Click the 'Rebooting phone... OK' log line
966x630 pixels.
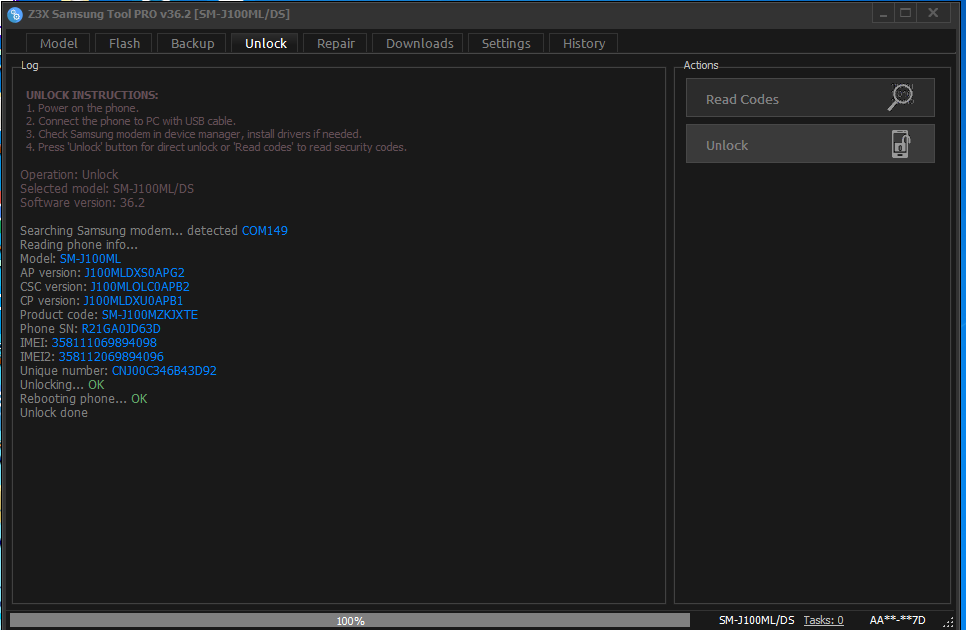[84, 399]
